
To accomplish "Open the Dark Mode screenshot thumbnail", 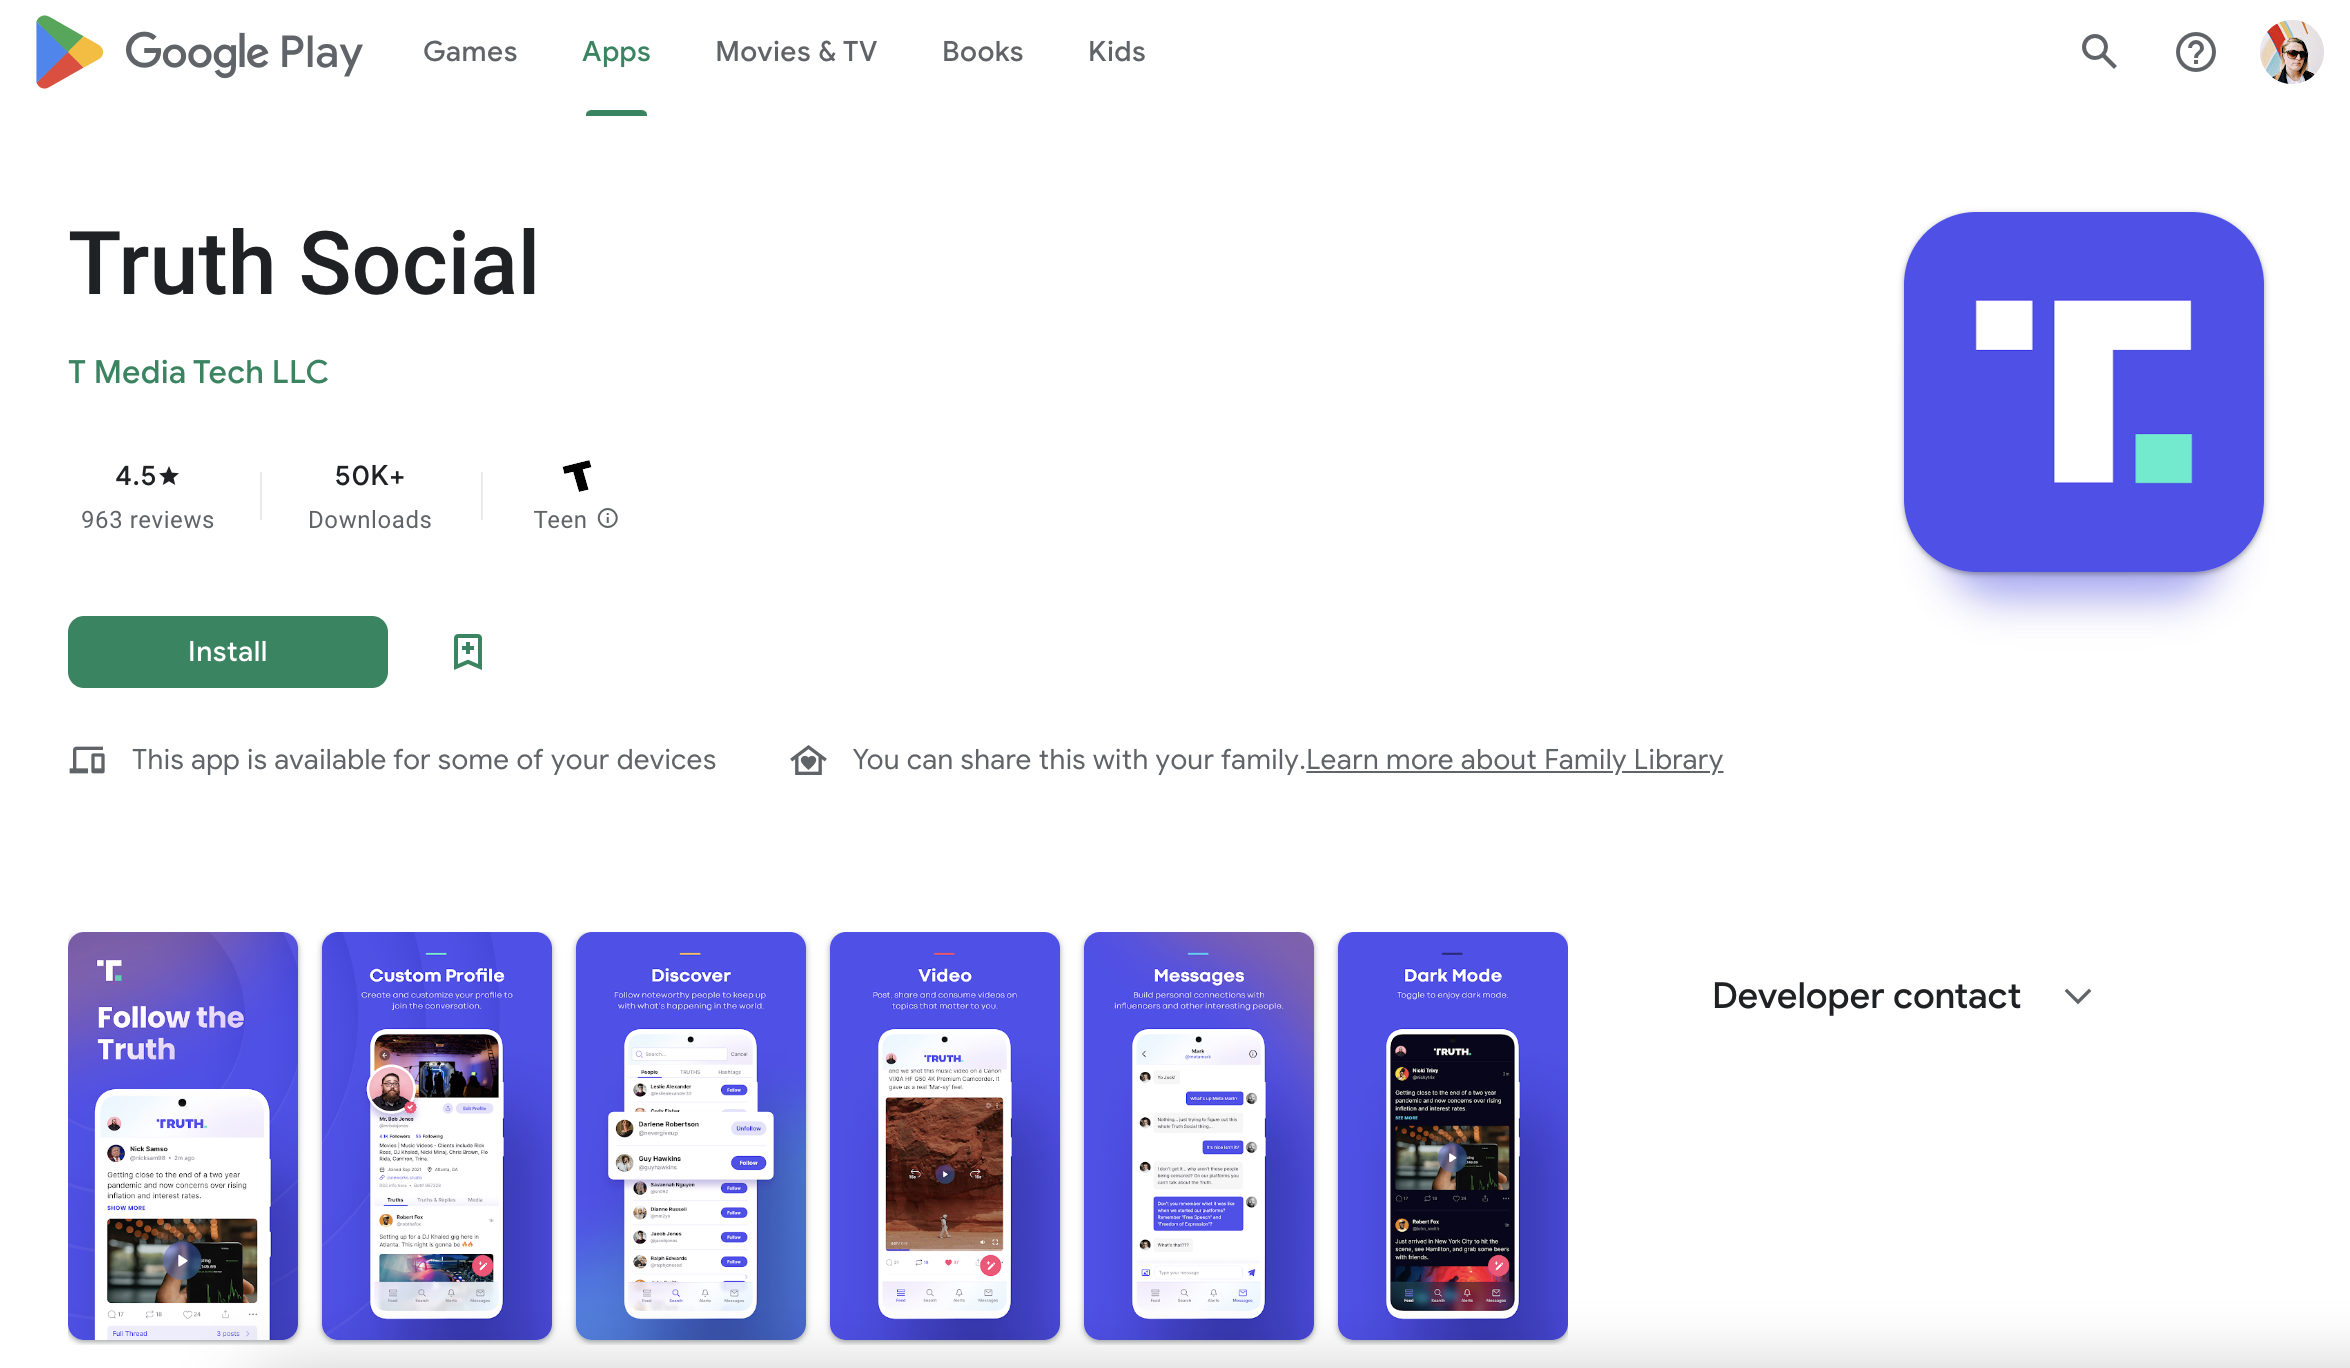I will (x=1452, y=1135).
